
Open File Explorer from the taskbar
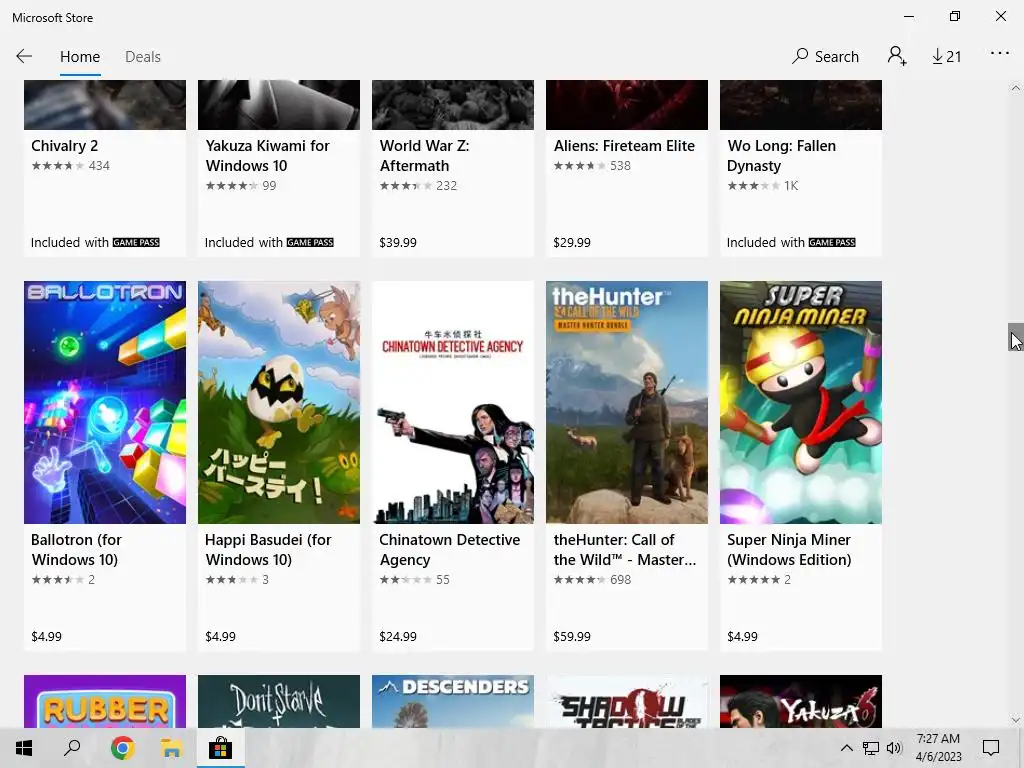pyautogui.click(x=171, y=748)
